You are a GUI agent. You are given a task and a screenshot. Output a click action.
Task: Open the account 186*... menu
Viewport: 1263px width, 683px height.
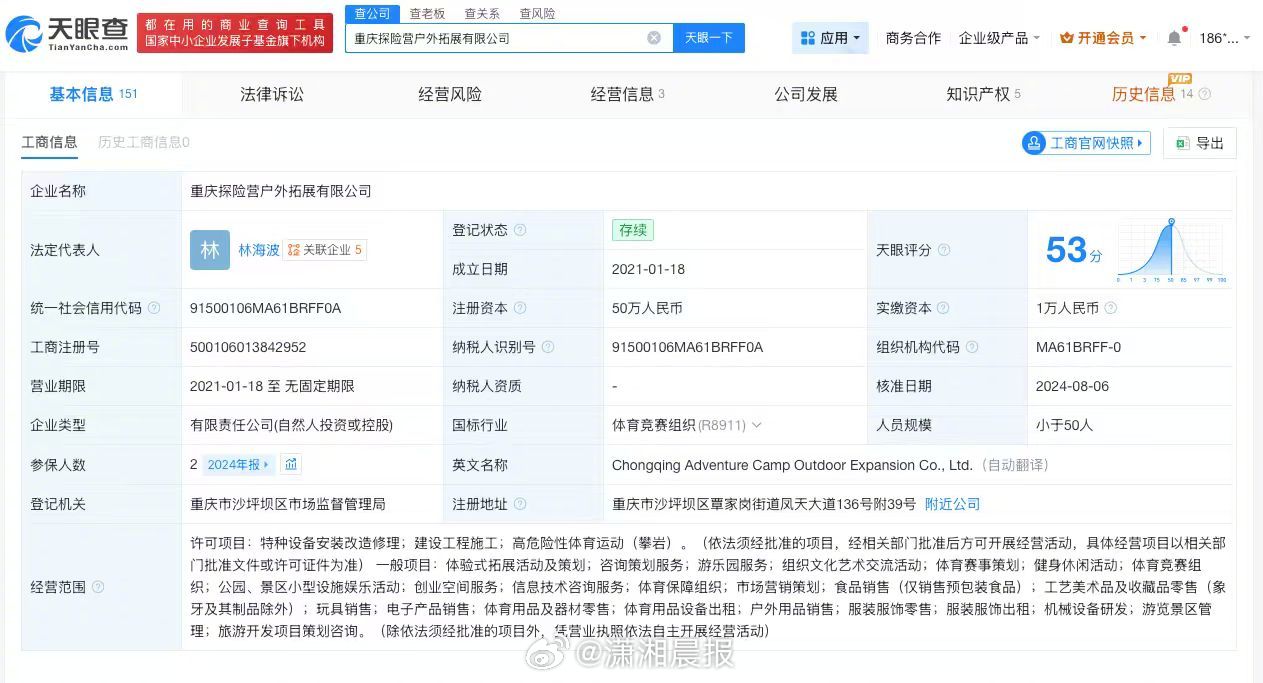(1225, 38)
